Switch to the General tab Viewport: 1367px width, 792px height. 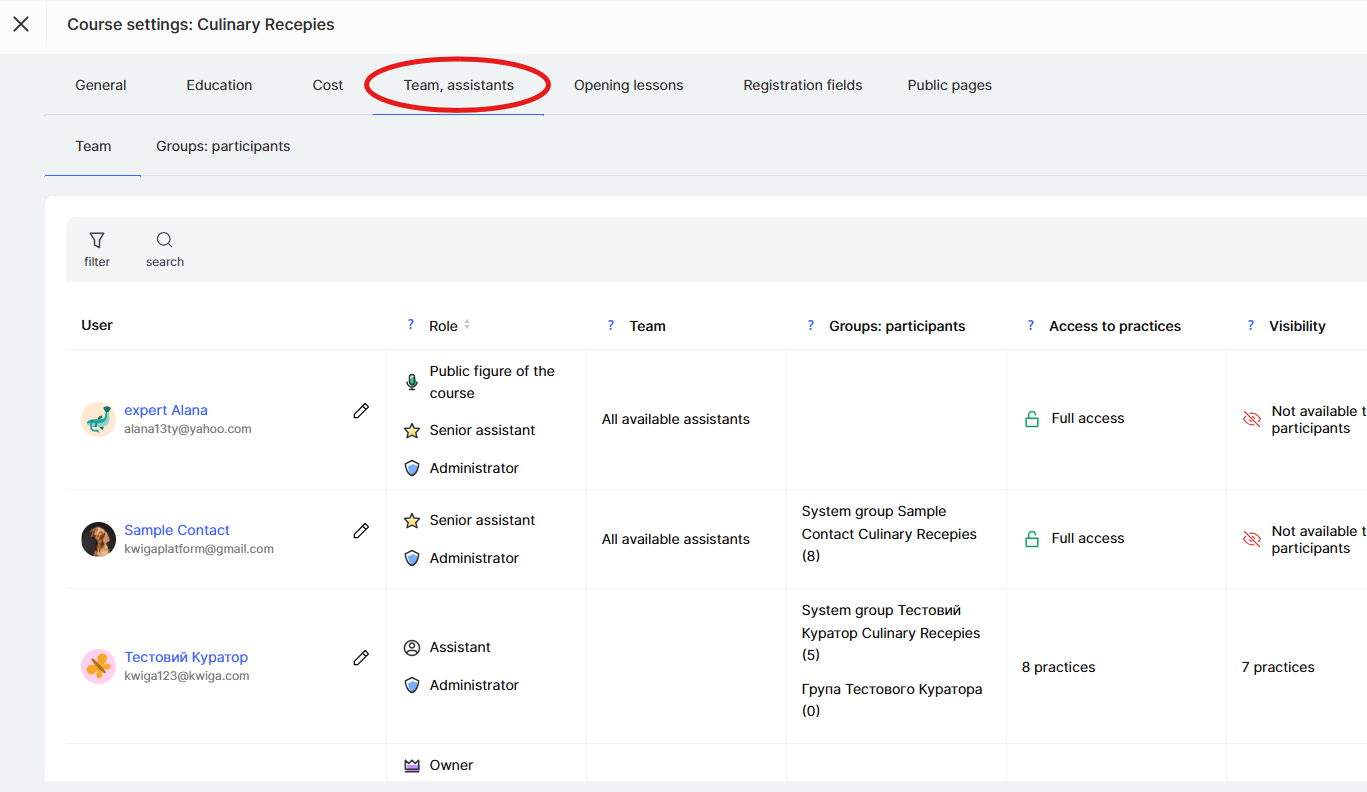coord(101,85)
